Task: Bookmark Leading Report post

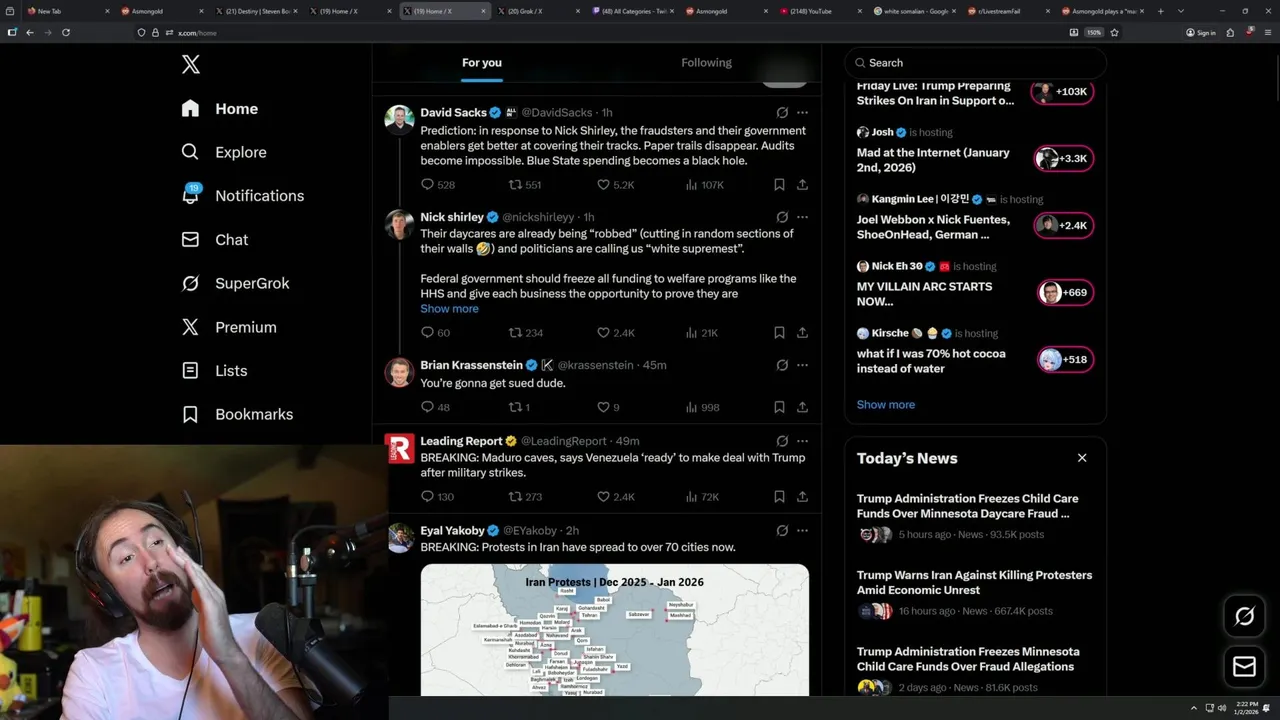Action: pos(779,497)
